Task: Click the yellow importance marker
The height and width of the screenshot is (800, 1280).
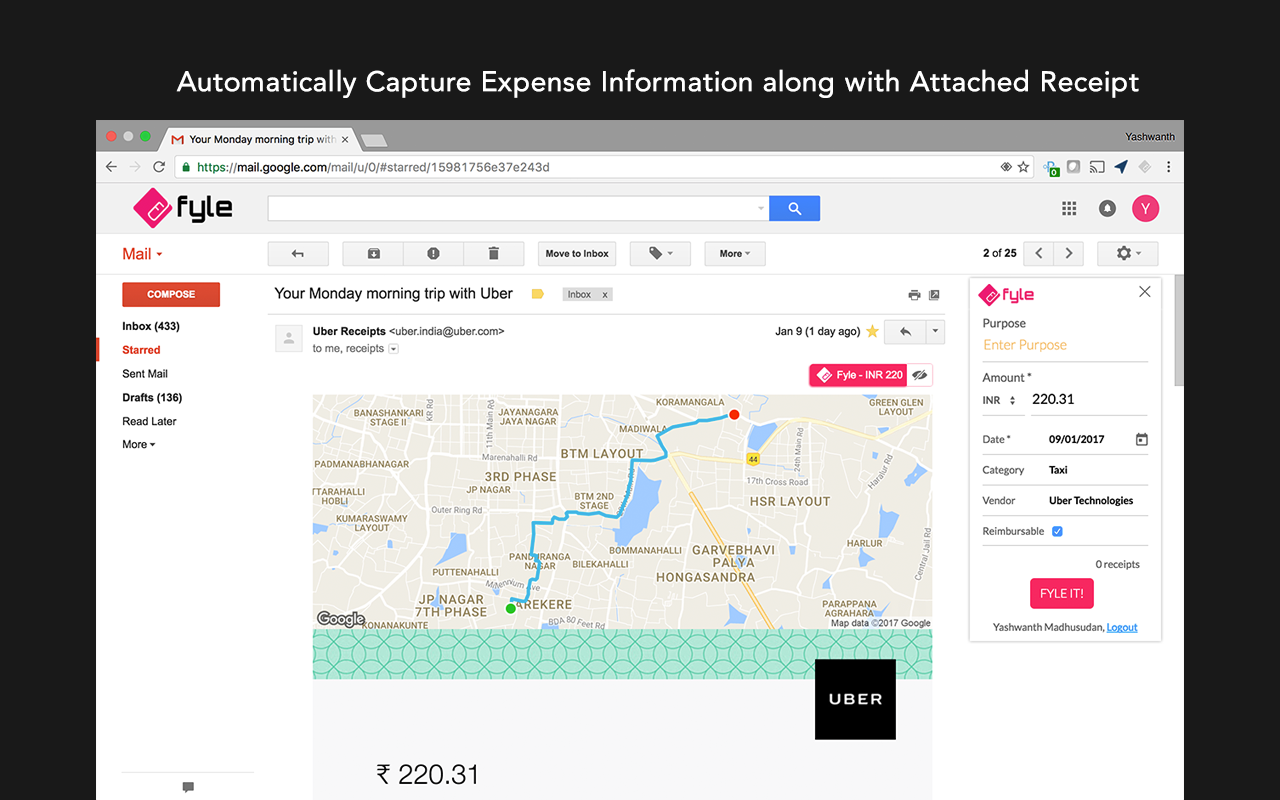Action: click(x=537, y=294)
